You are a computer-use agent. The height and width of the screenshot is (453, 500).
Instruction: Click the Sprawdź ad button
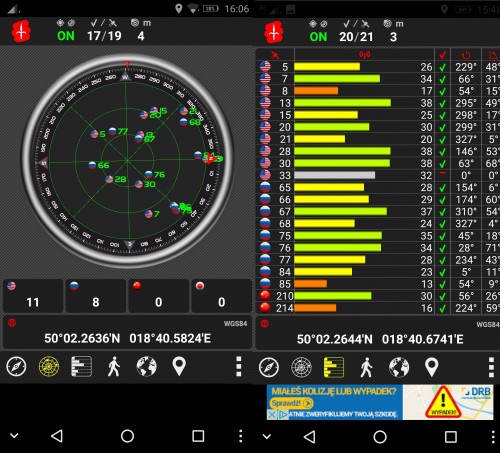[x=292, y=403]
